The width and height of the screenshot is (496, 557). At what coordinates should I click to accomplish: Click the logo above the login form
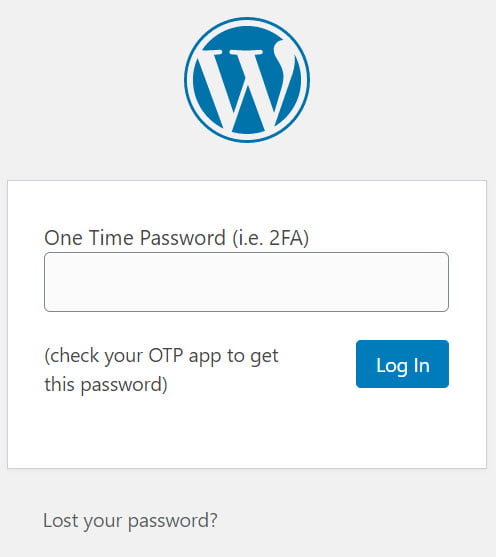point(247,80)
